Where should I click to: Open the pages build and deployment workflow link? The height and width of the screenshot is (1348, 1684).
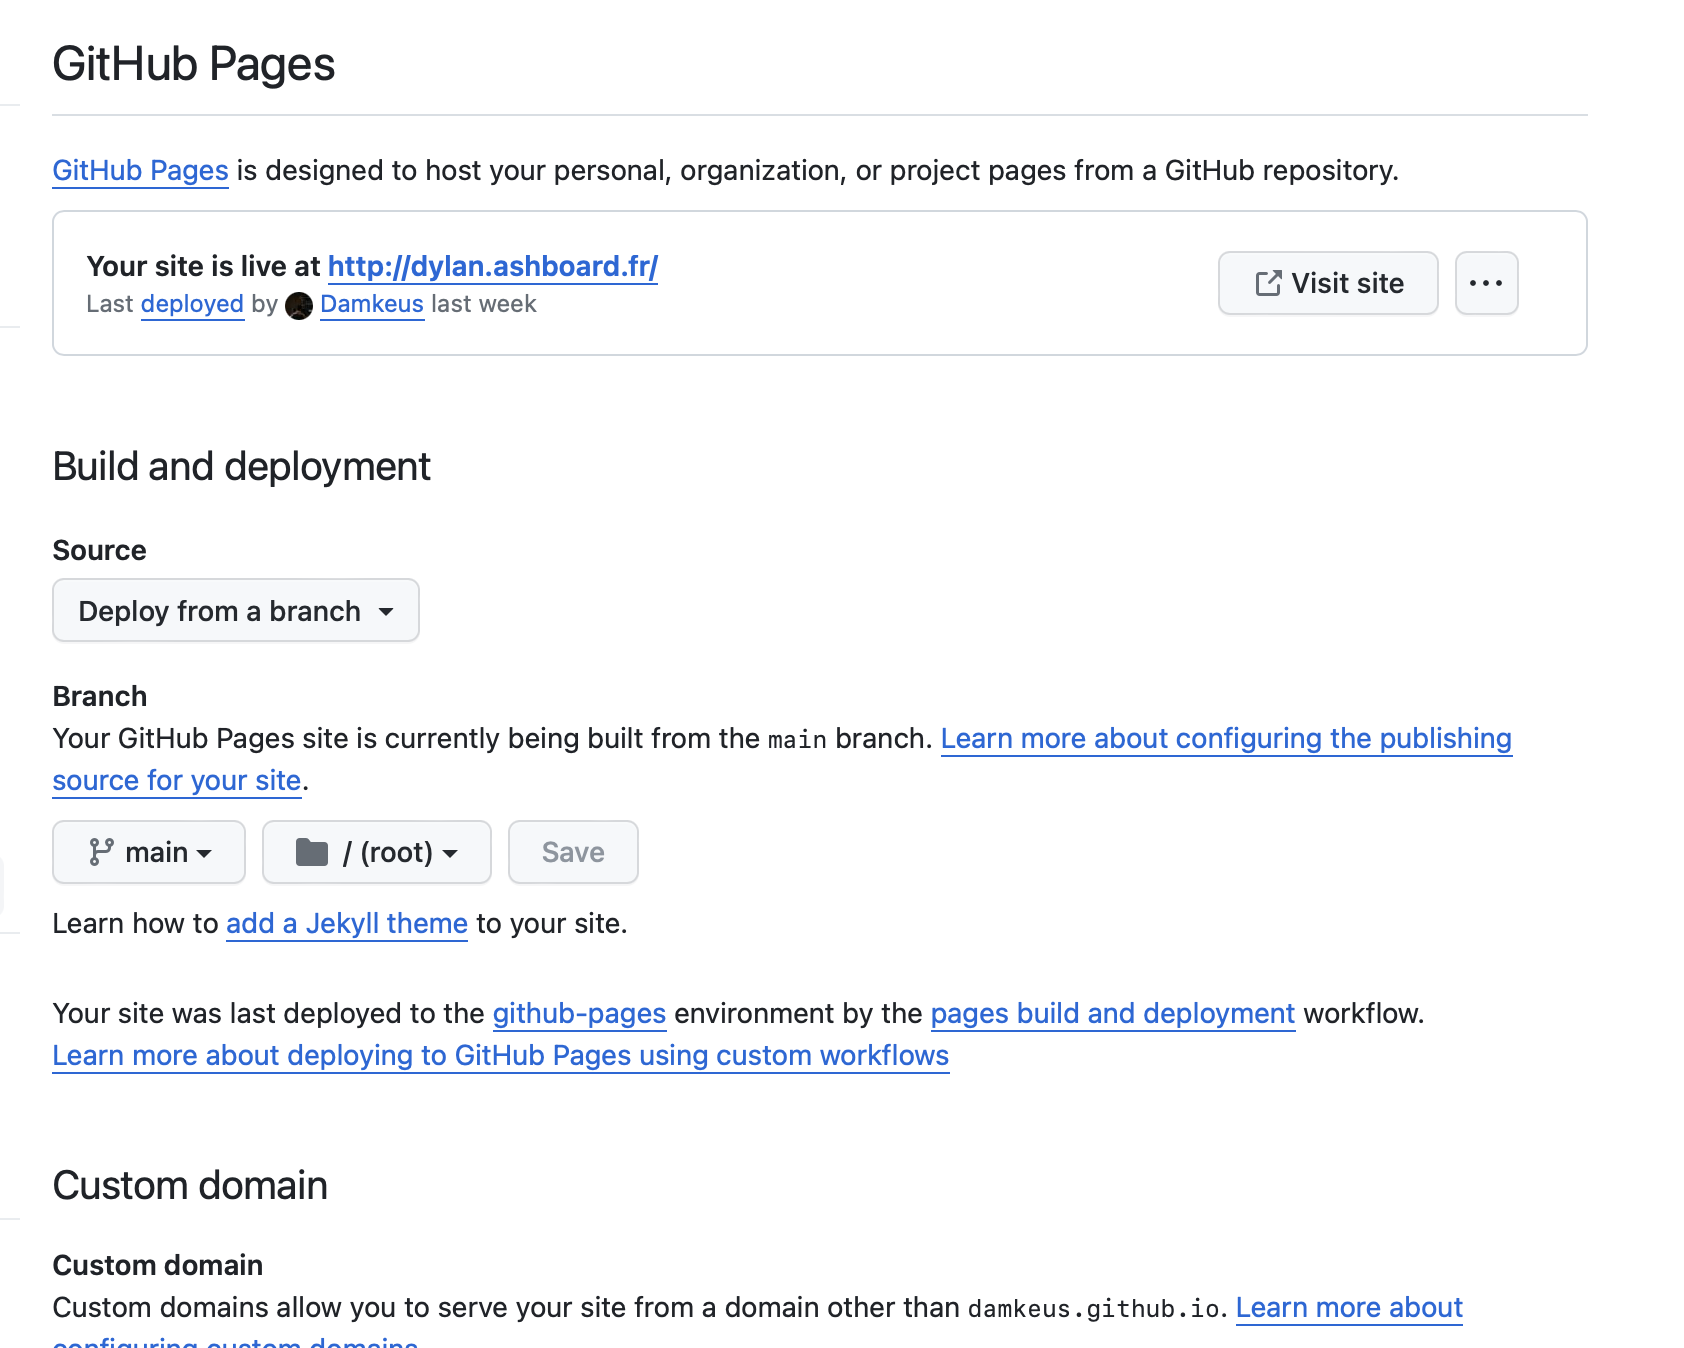coord(1112,1014)
